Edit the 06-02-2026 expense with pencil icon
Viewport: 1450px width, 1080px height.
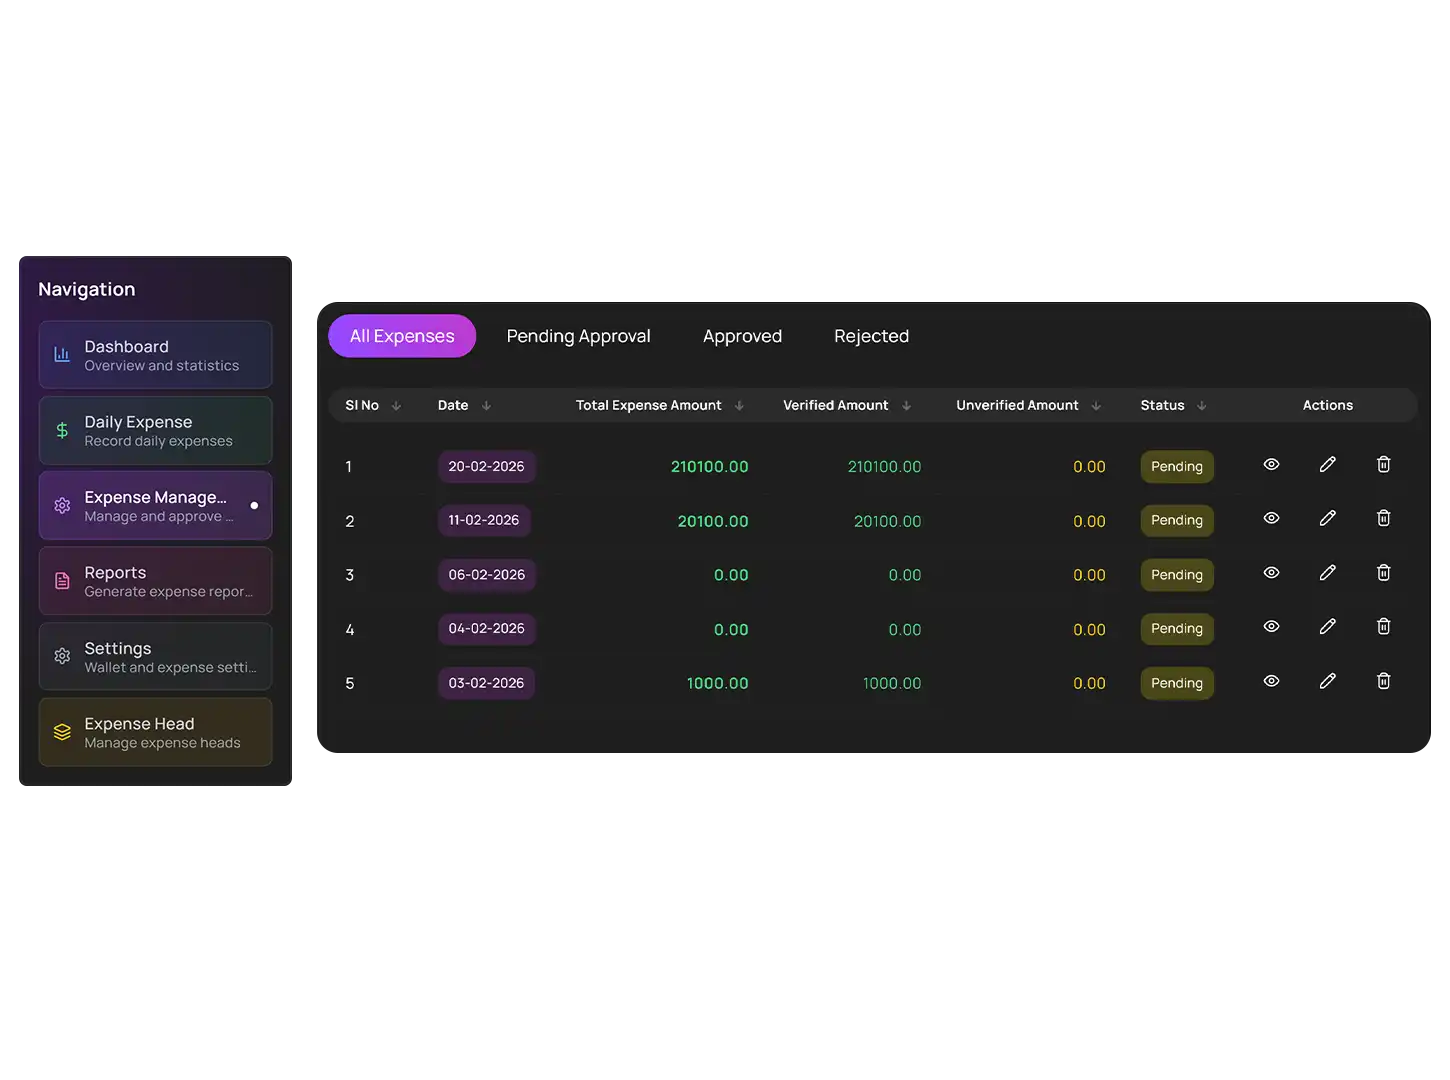click(1327, 572)
